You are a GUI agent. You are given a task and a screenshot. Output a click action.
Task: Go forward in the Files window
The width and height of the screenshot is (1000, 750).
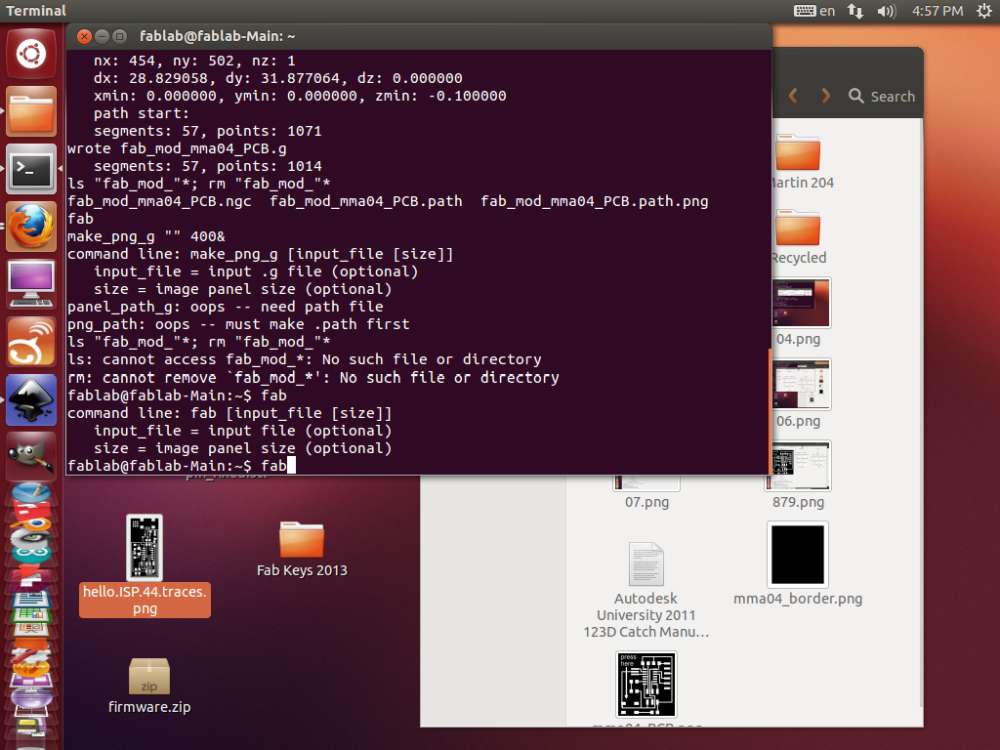[826, 96]
